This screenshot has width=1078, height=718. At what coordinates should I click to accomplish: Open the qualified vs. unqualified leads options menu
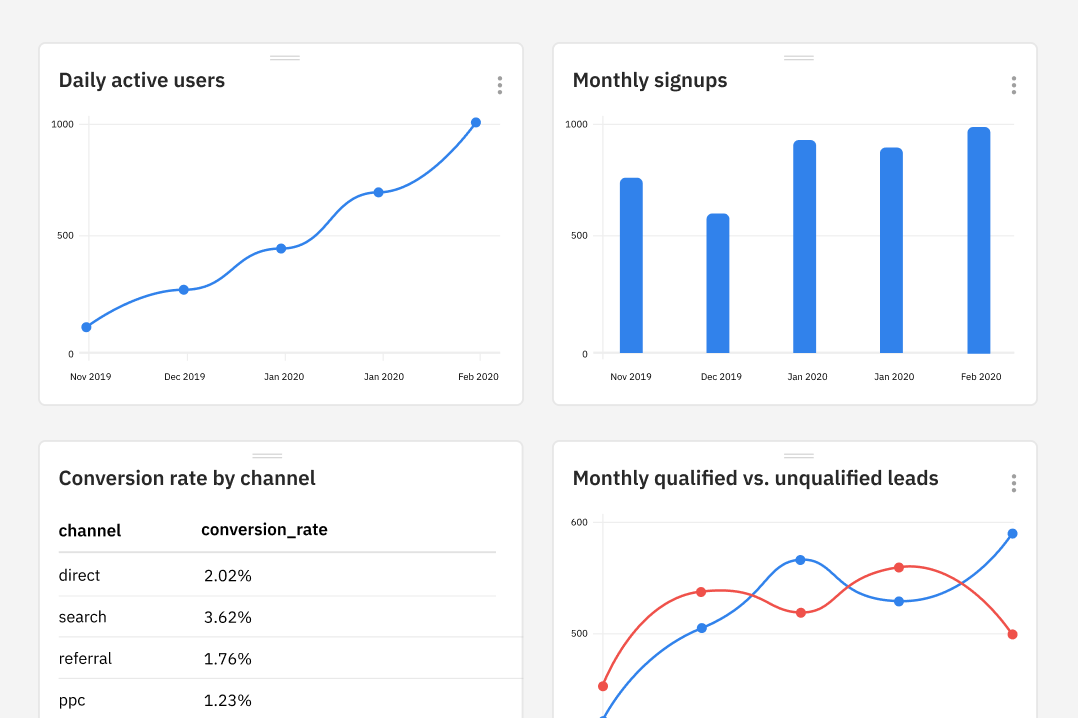pyautogui.click(x=1013, y=483)
